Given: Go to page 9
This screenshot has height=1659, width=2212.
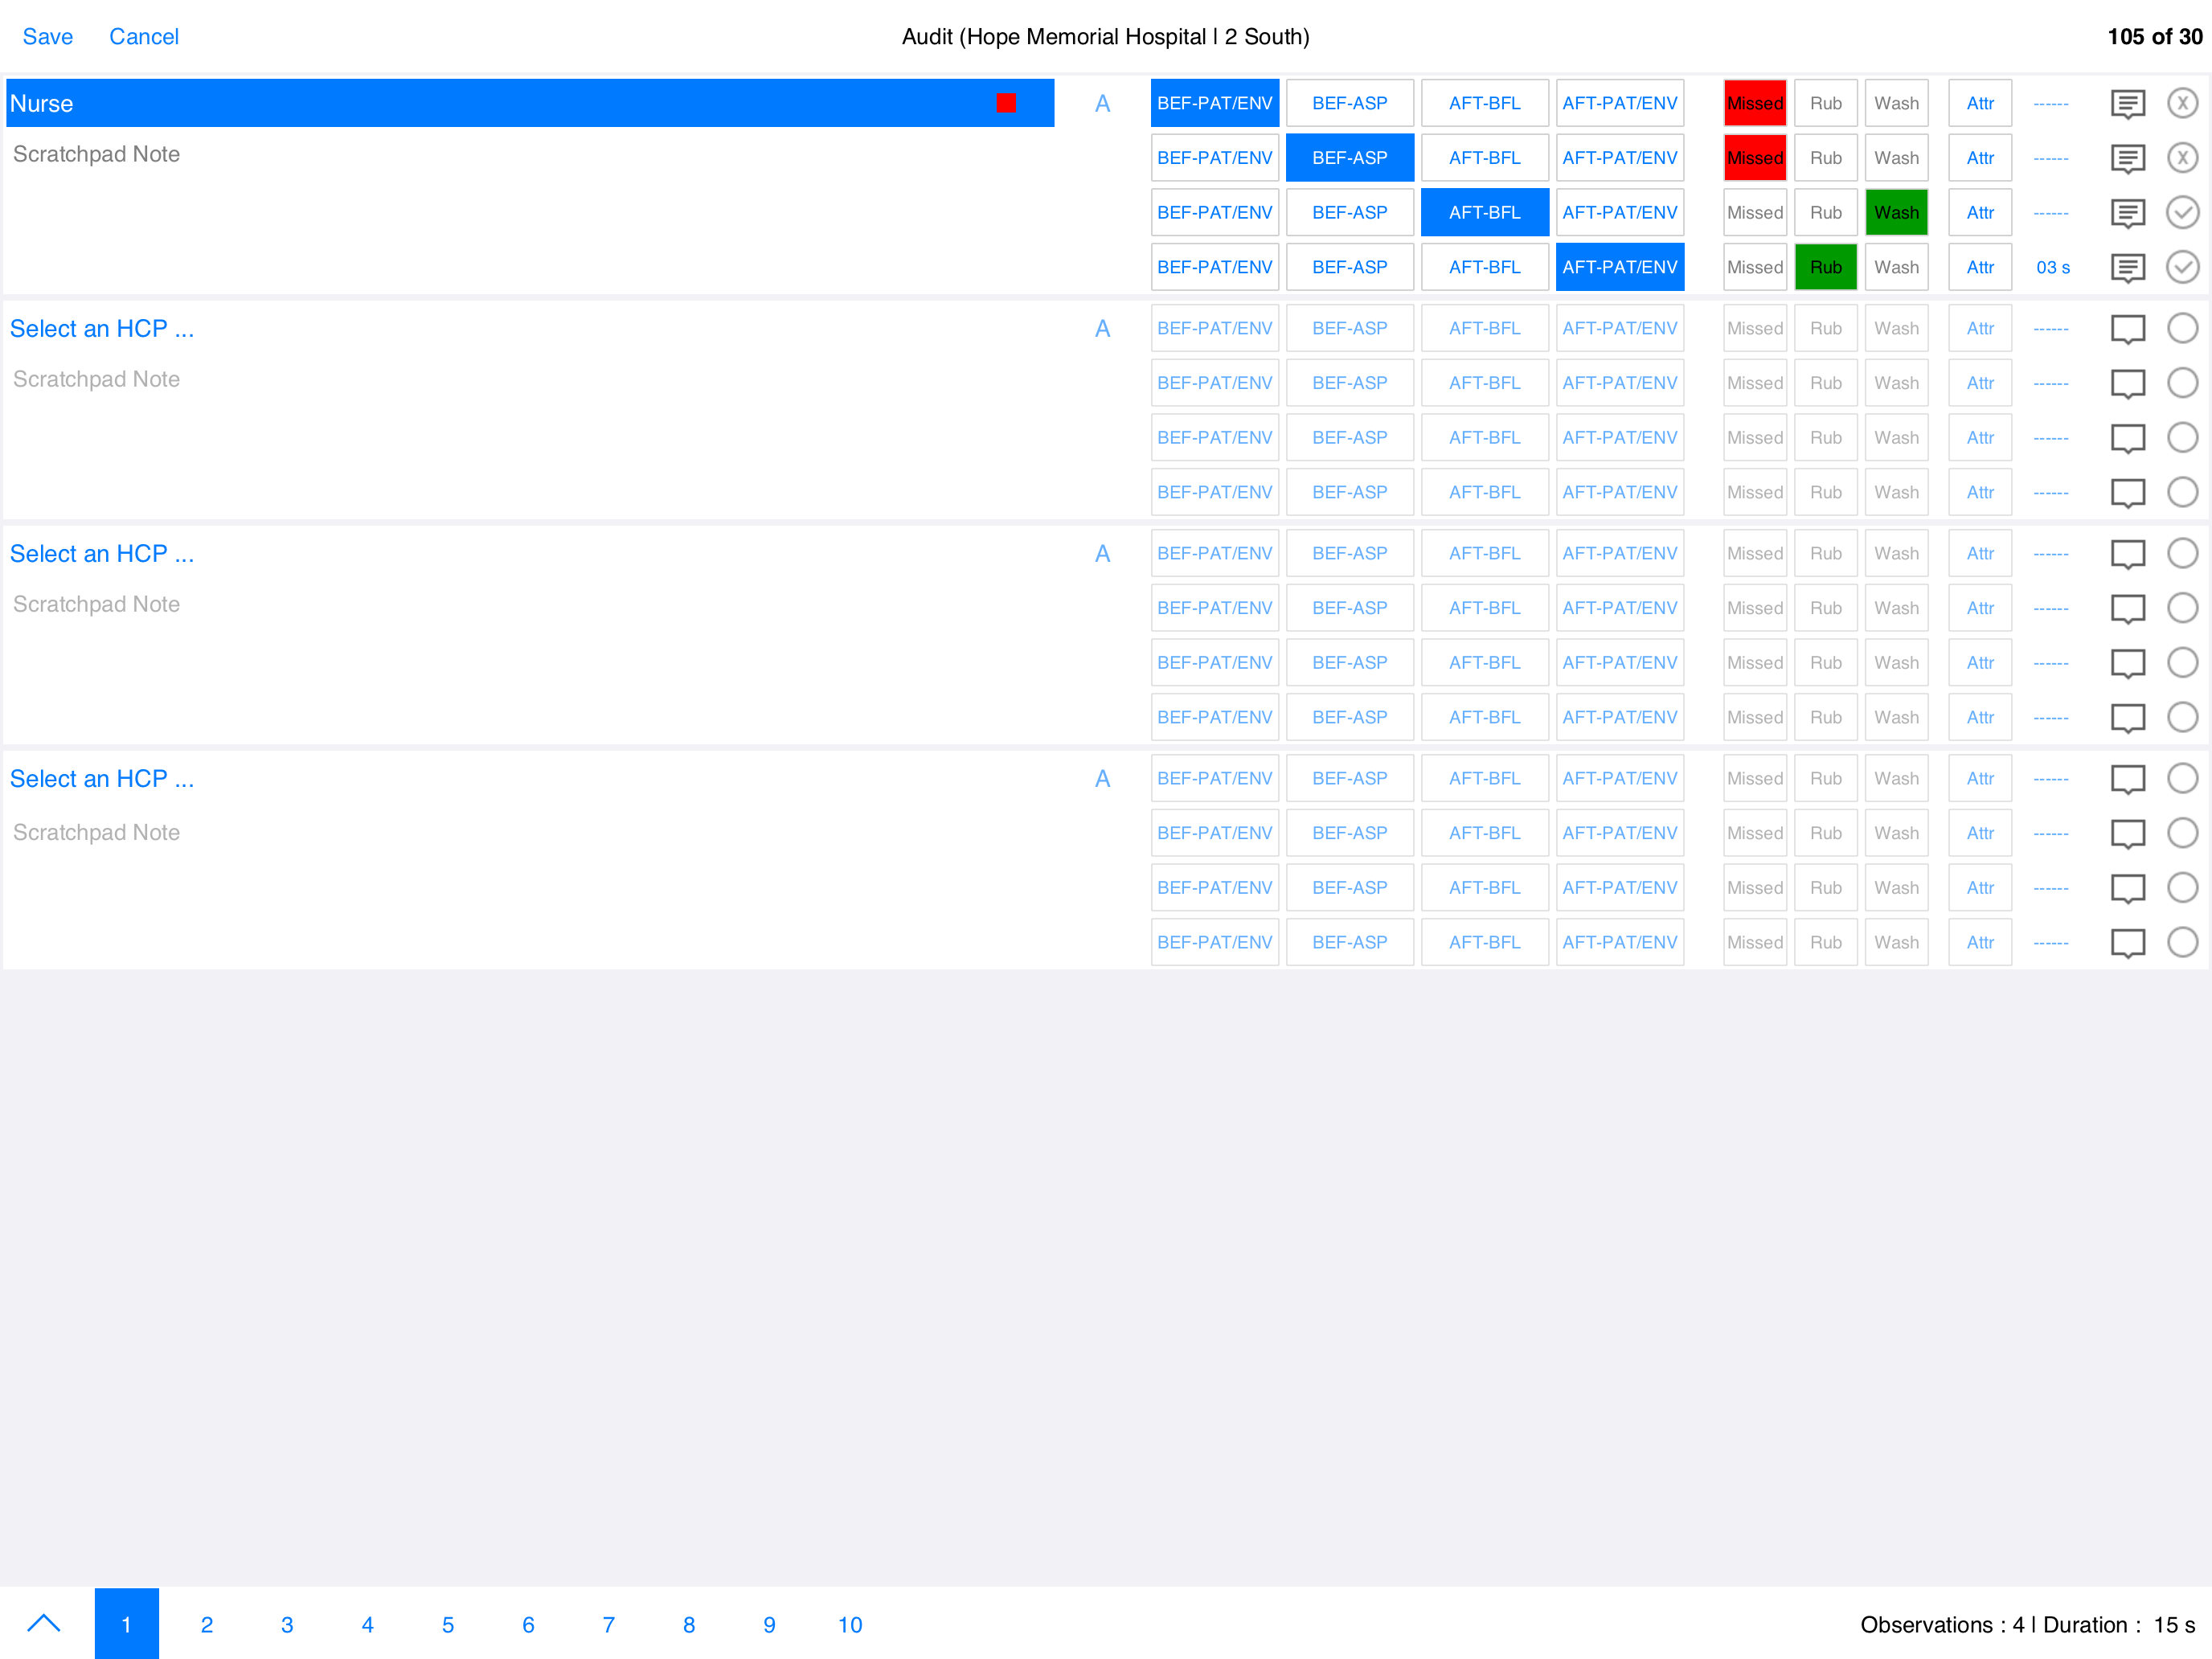Looking at the screenshot, I should click(769, 1625).
